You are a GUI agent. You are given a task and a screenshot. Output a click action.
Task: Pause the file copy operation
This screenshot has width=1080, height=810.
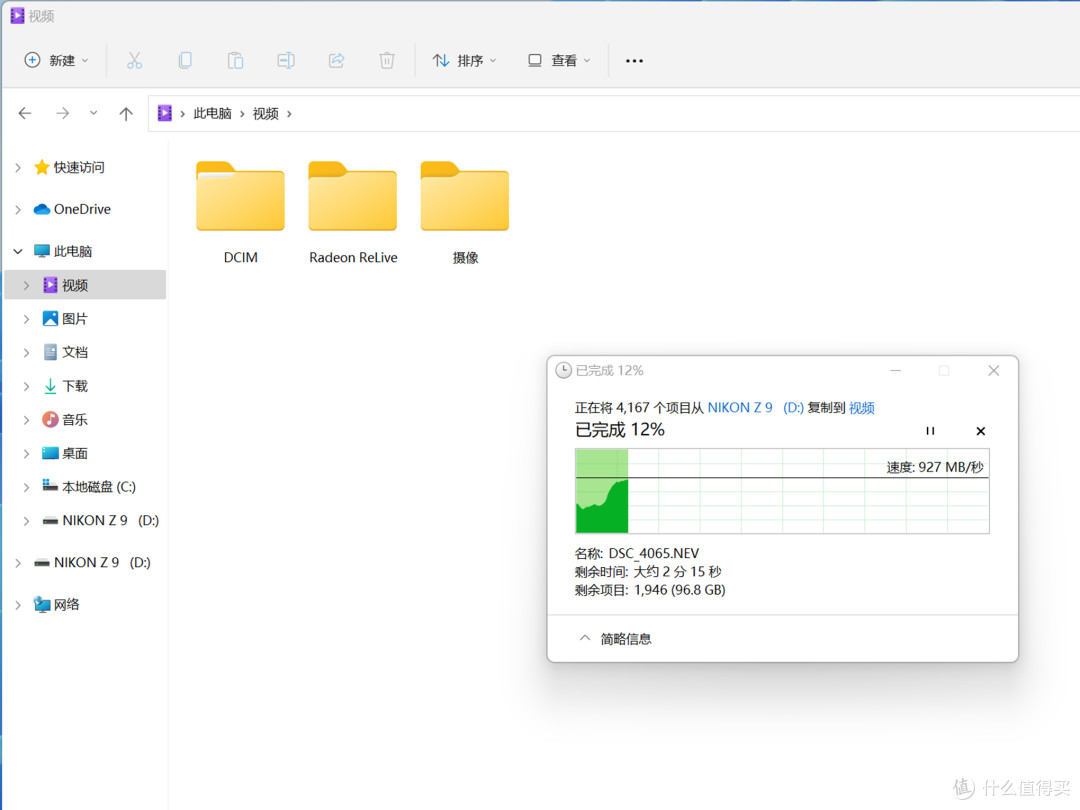coord(930,431)
